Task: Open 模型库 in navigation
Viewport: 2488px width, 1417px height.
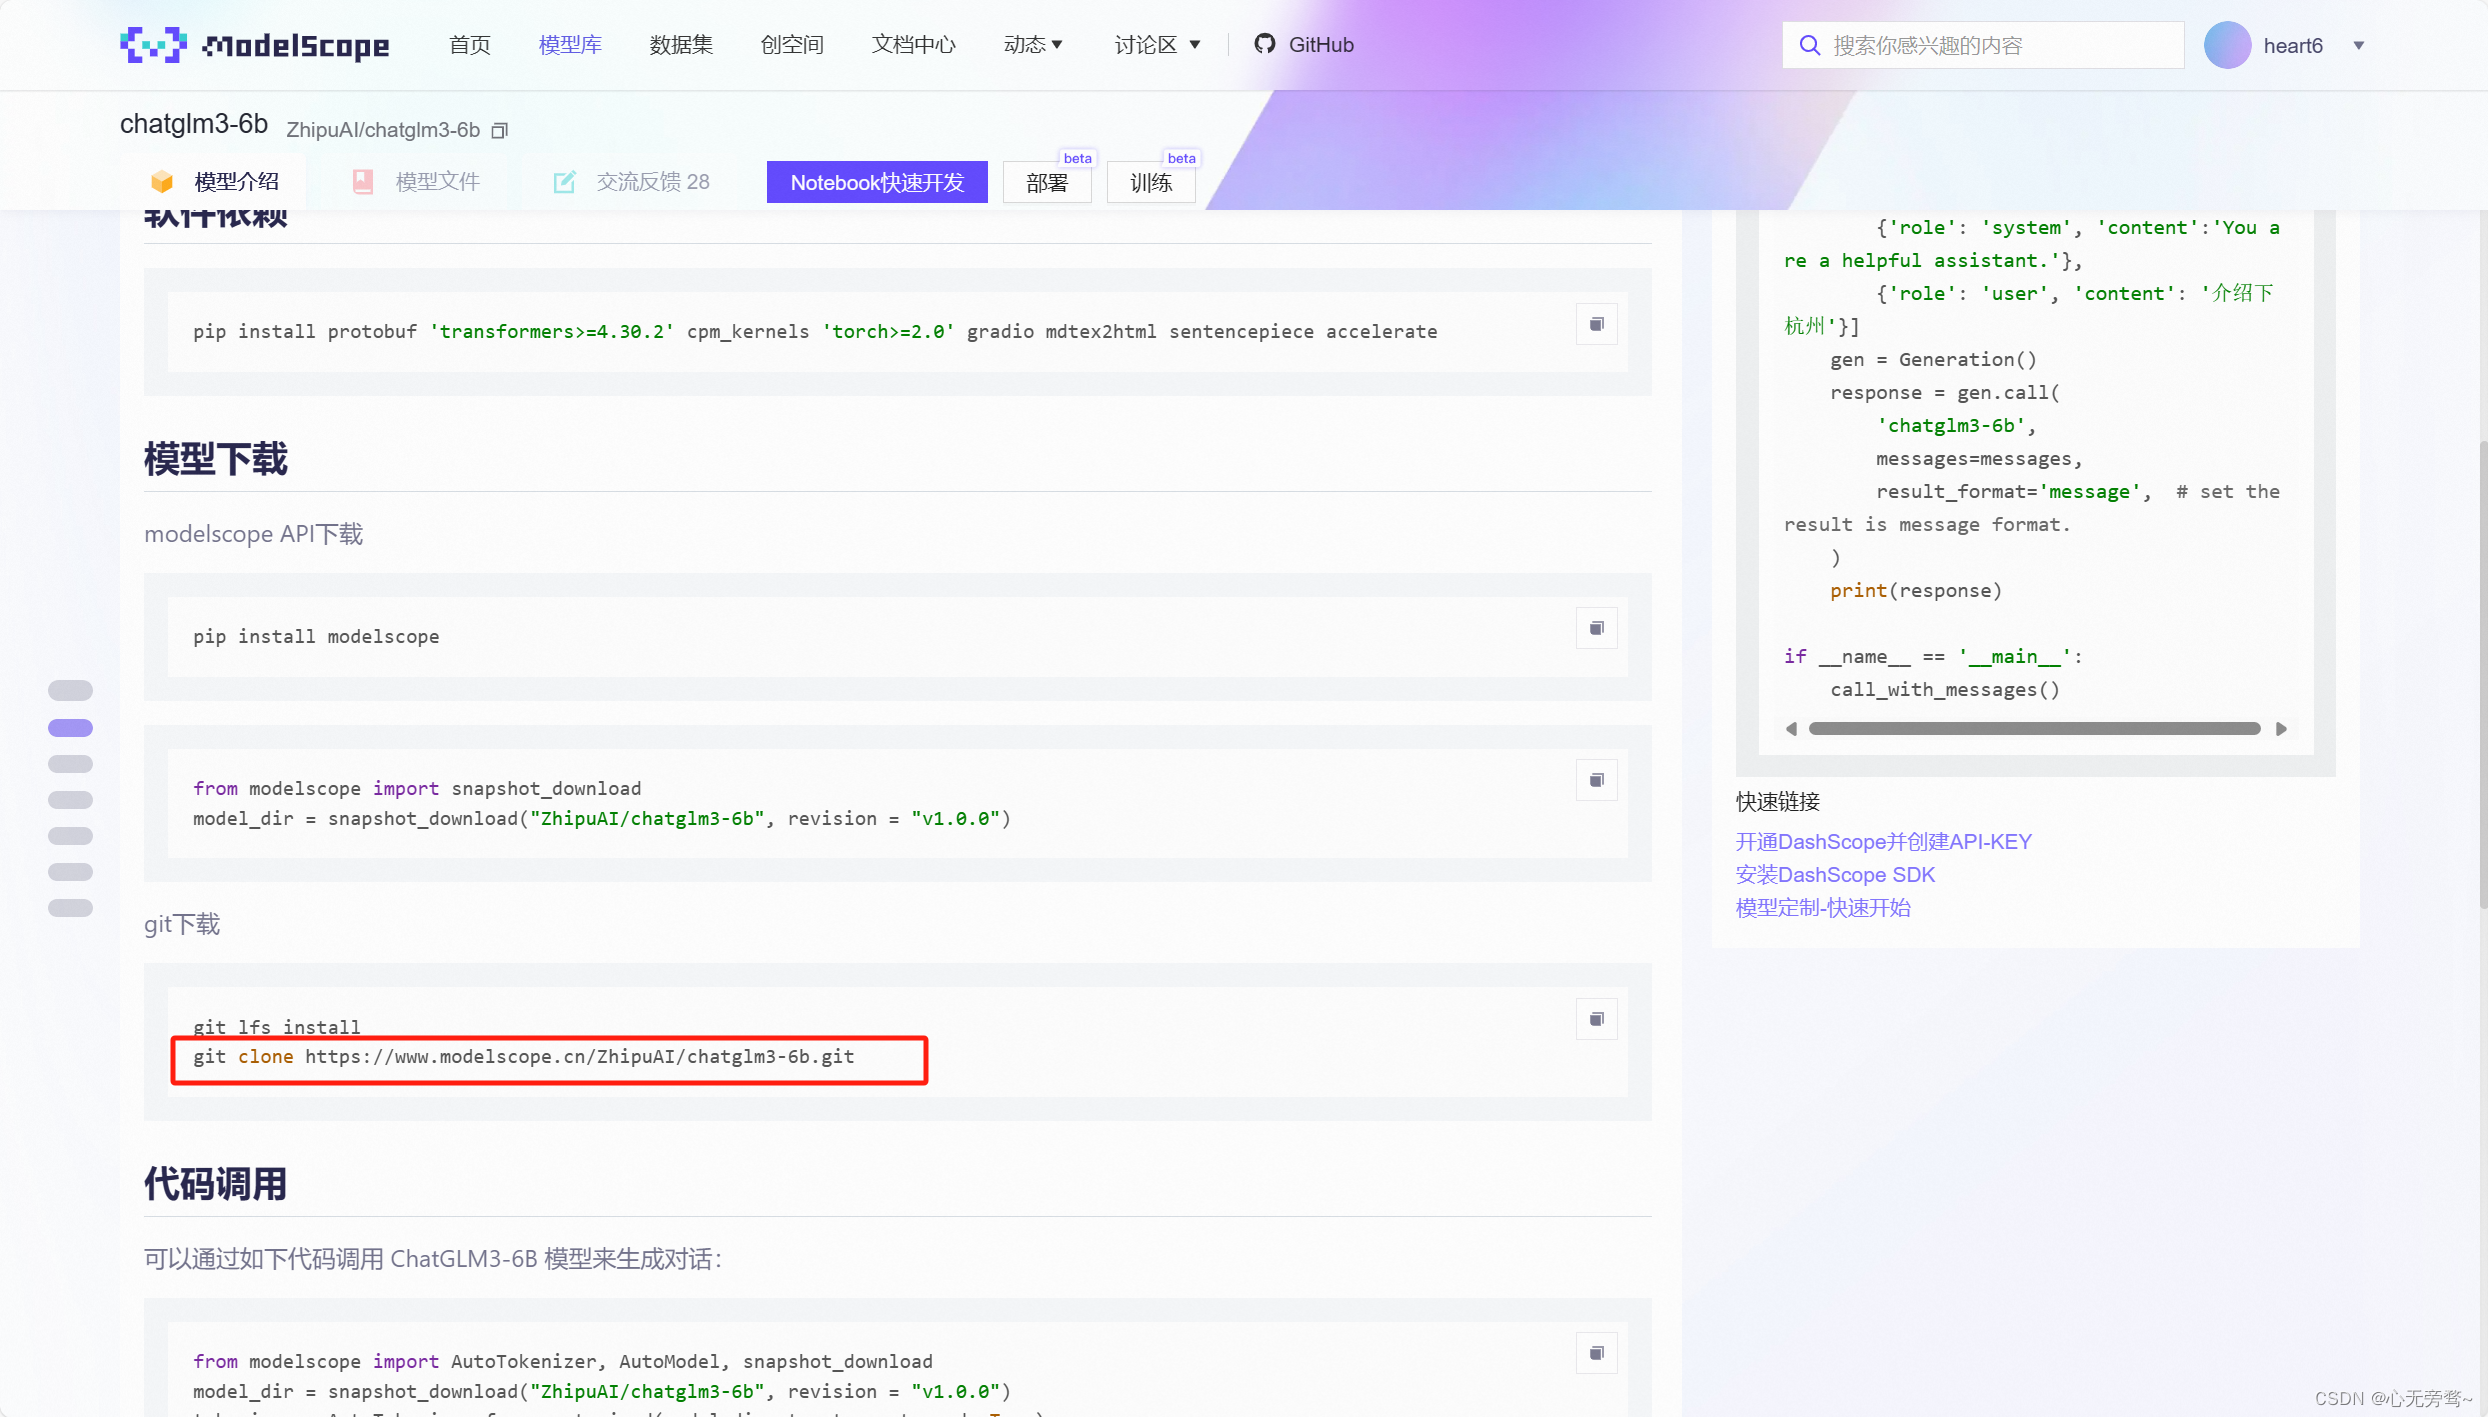Action: coord(570,45)
